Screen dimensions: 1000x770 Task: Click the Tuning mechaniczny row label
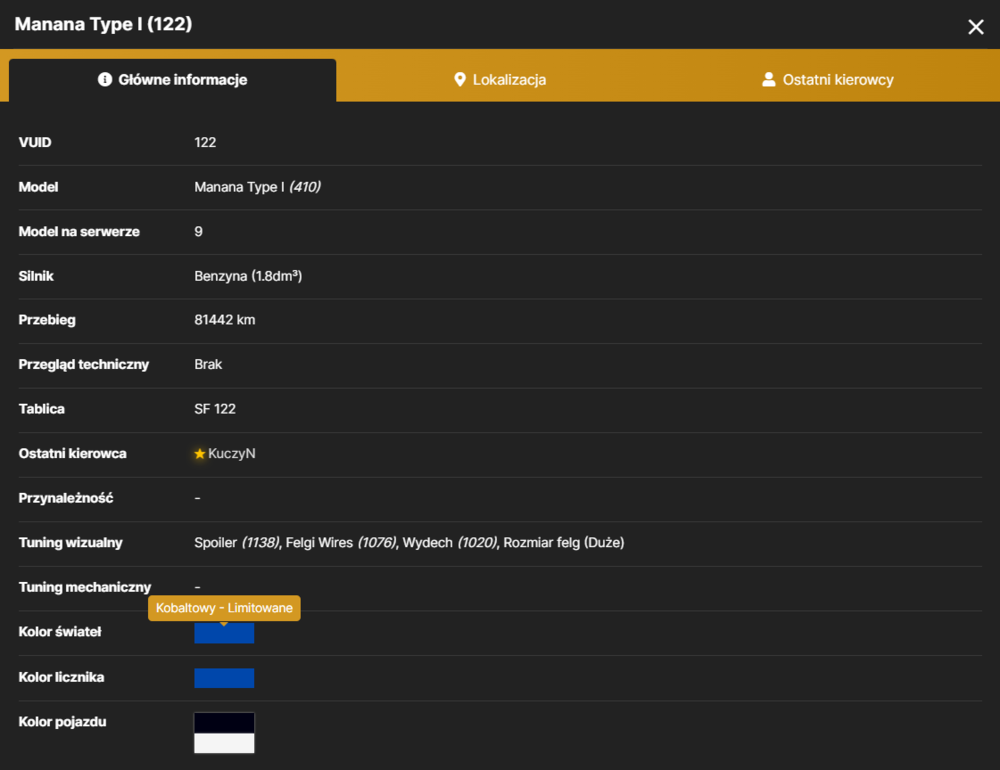click(85, 587)
